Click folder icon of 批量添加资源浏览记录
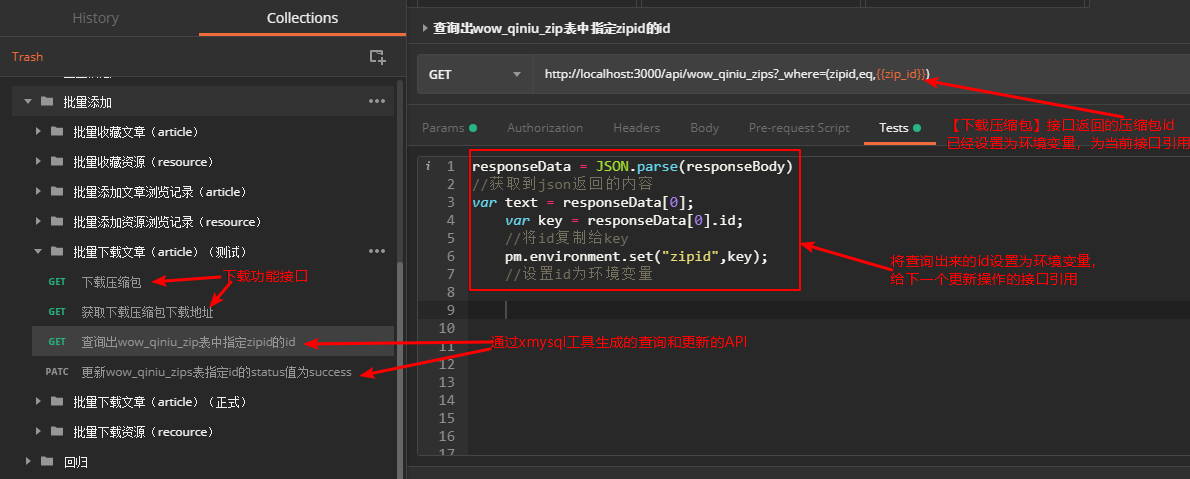Image resolution: width=1190 pixels, height=479 pixels. (x=57, y=222)
